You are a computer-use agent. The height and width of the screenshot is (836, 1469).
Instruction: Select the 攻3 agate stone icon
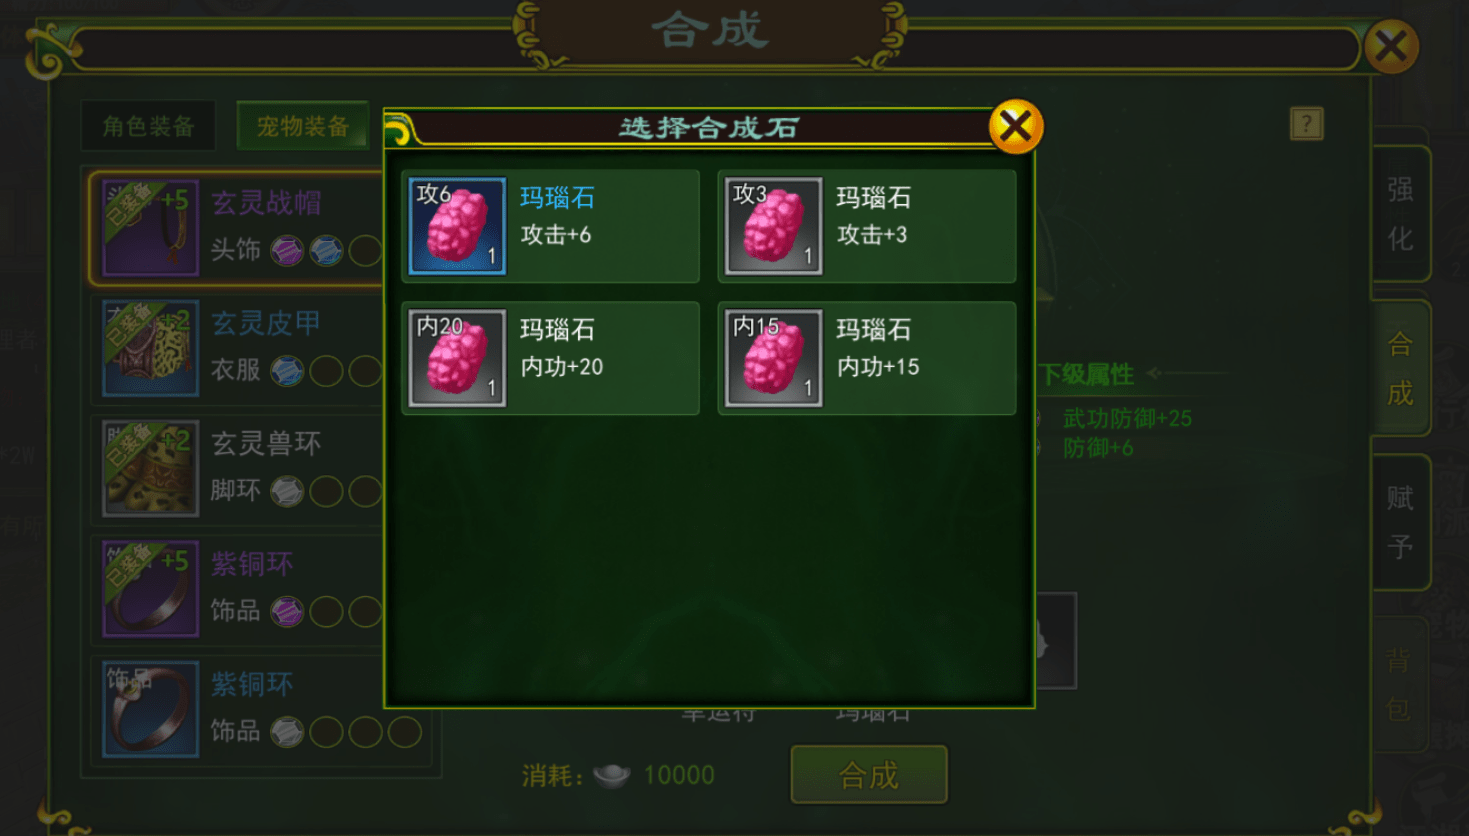[x=773, y=226]
